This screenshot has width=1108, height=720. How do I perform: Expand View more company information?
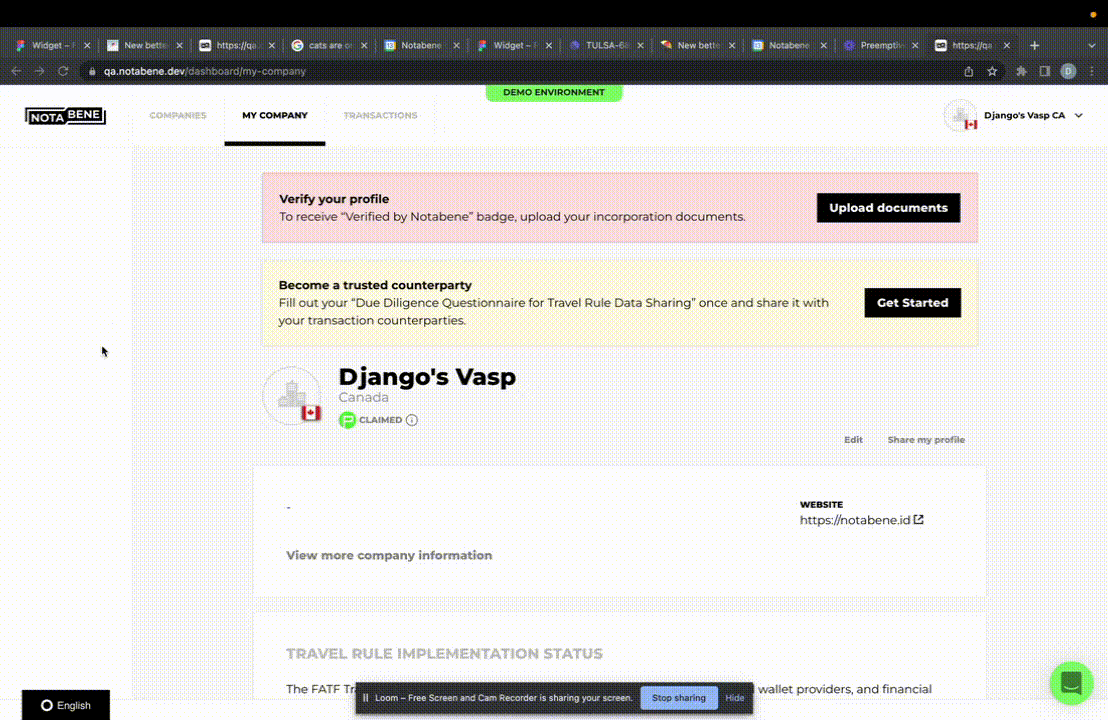click(x=389, y=555)
